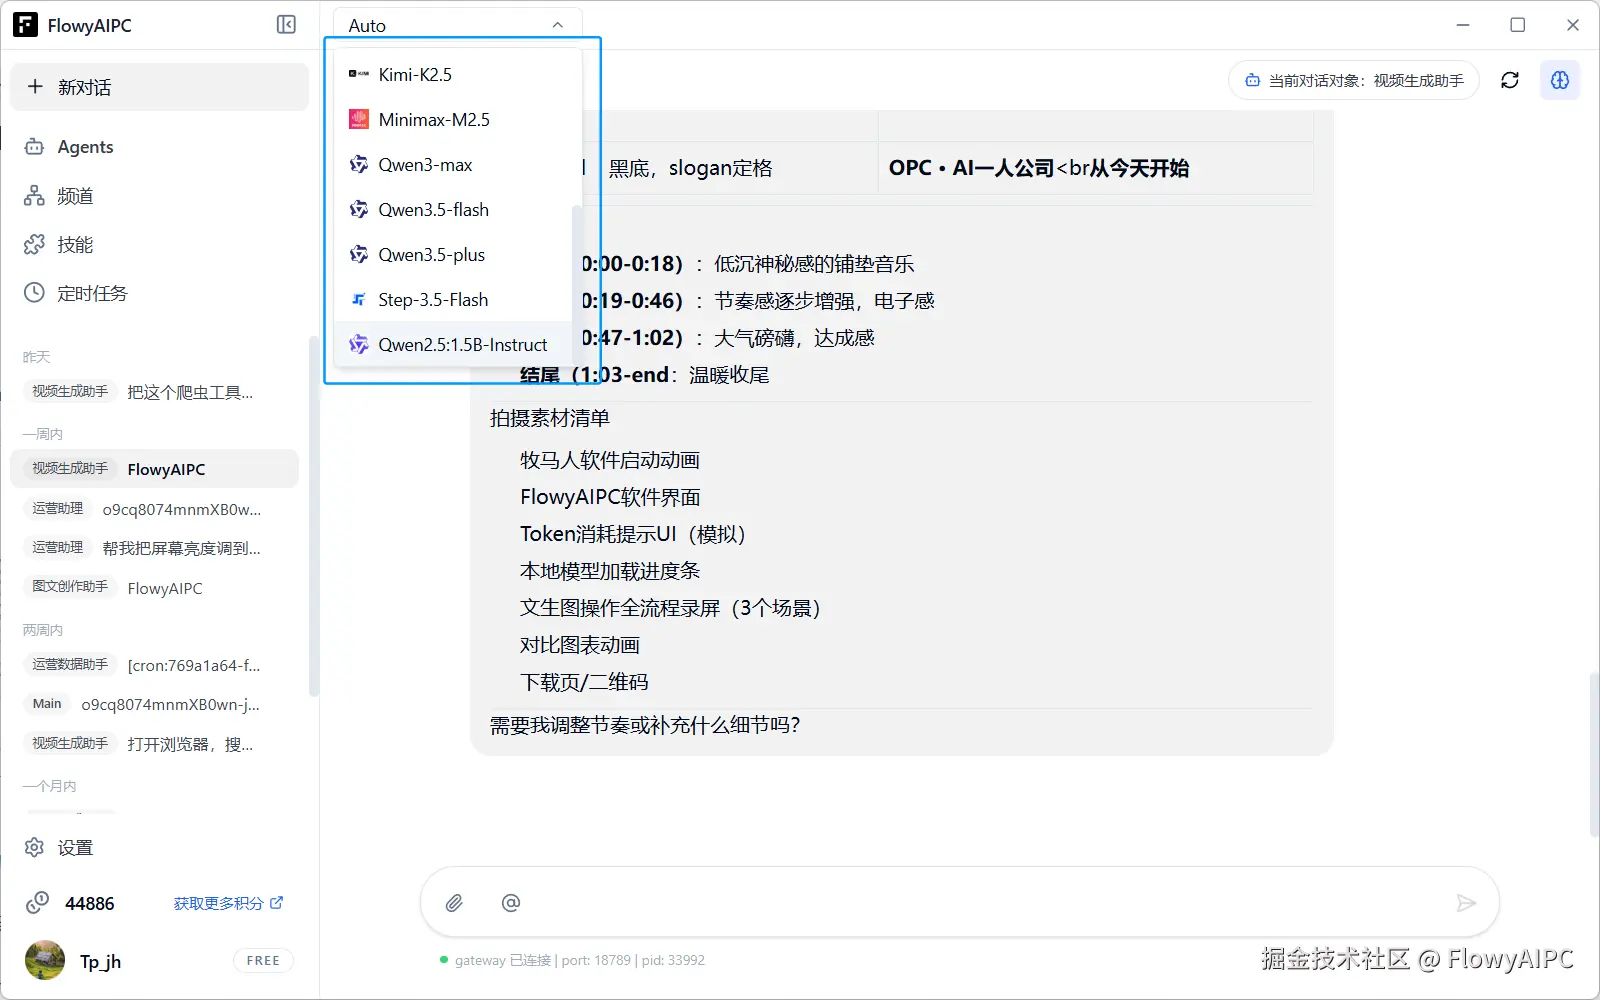
Task: Click the sidebar conversation list scrollbar
Action: tap(313, 516)
